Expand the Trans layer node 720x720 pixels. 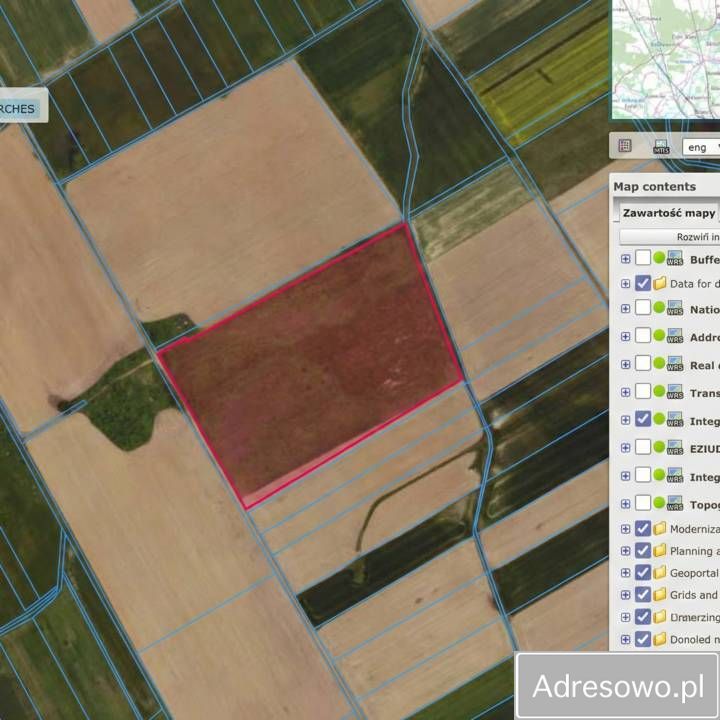625,393
